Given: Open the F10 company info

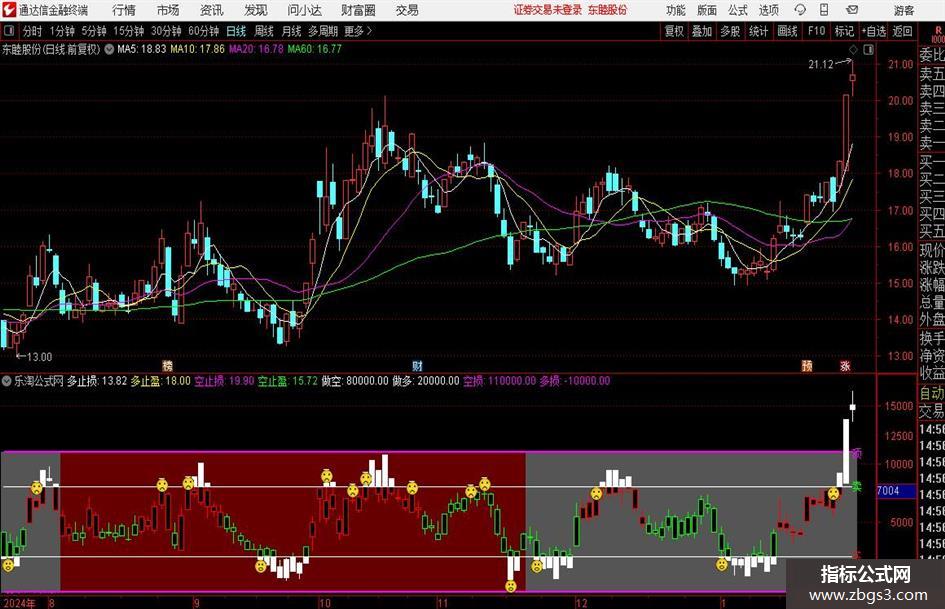Looking at the screenshot, I should coord(817,31).
